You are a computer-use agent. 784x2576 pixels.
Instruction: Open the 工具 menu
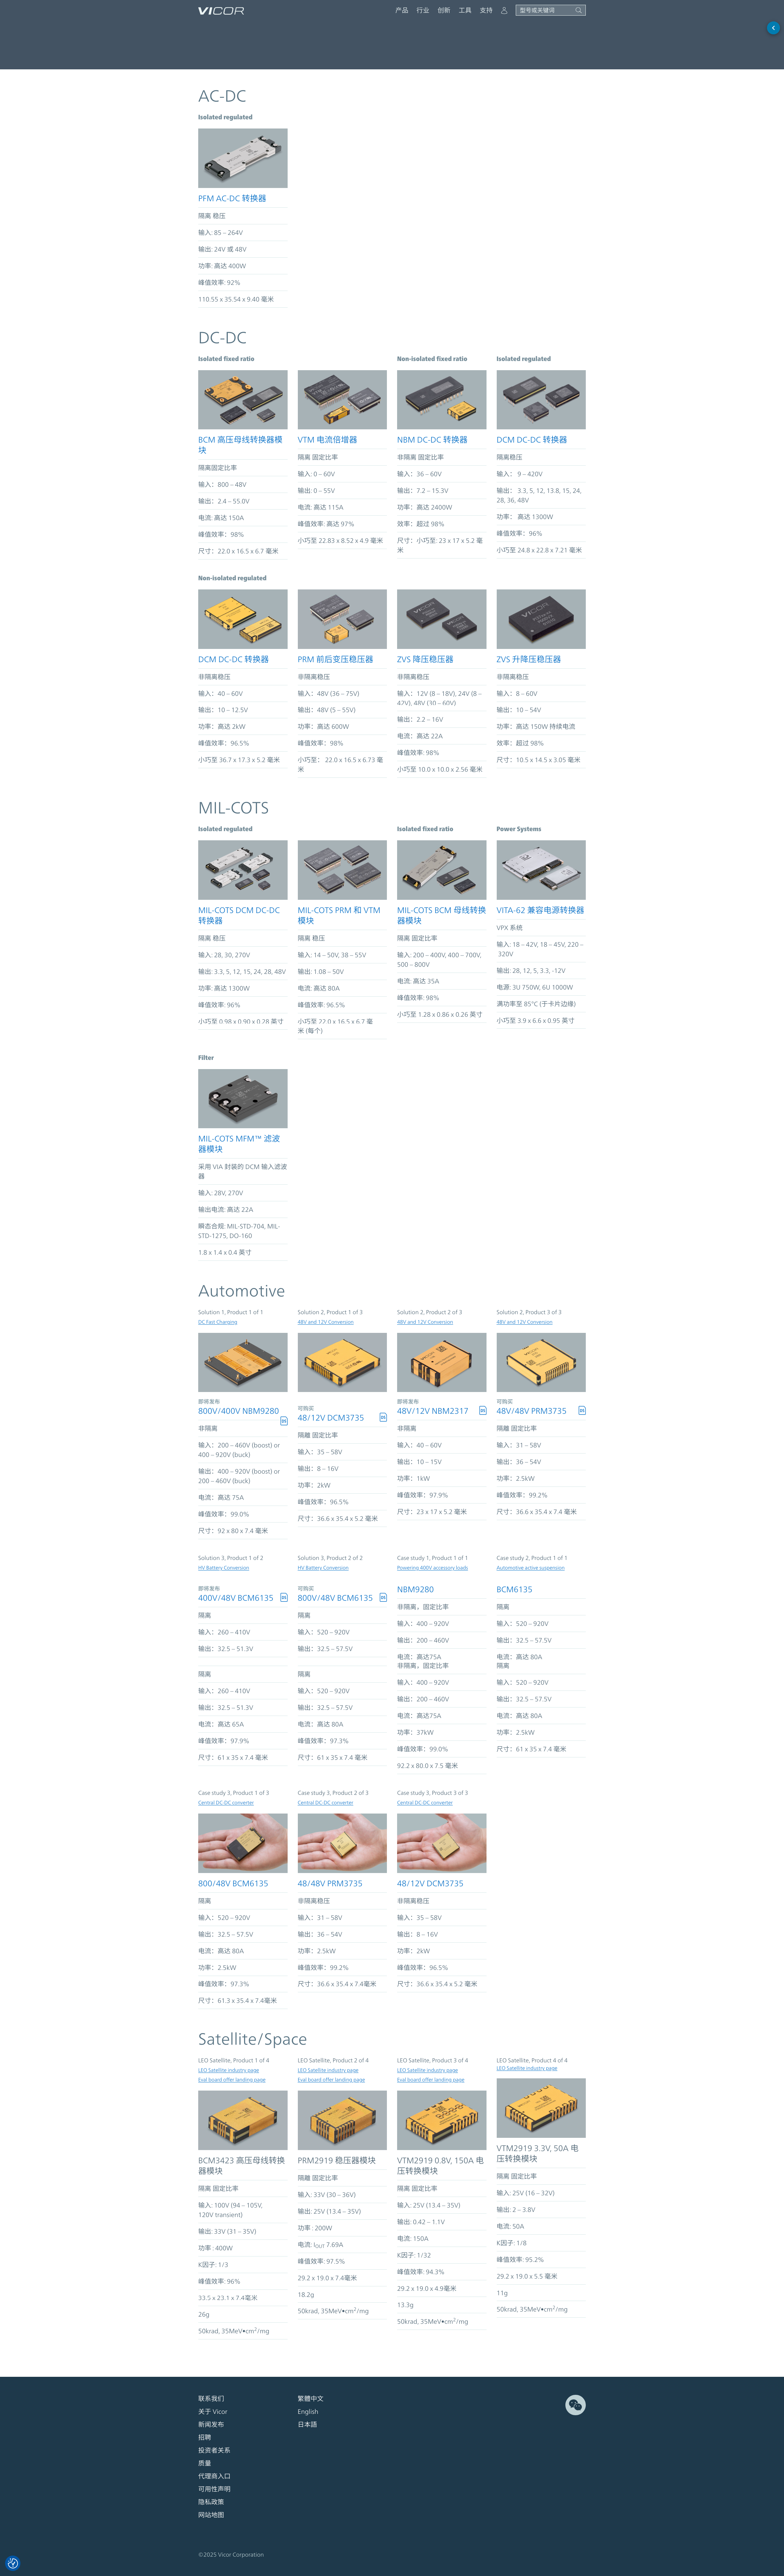tap(465, 10)
